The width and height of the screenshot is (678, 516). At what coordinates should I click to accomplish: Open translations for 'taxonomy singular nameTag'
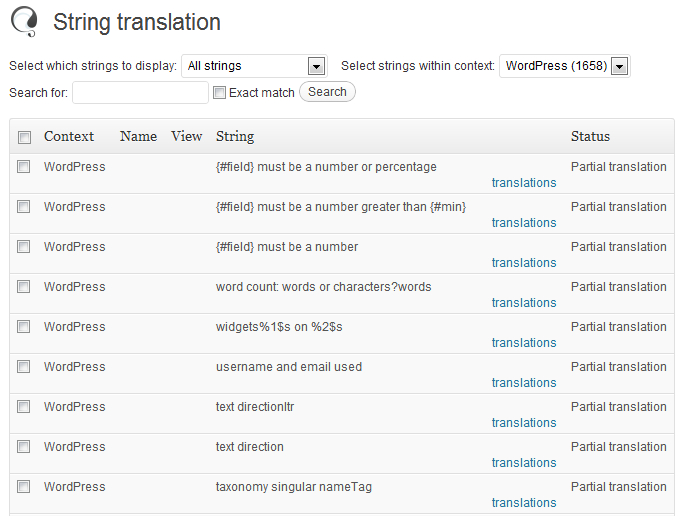pyautogui.click(x=524, y=503)
